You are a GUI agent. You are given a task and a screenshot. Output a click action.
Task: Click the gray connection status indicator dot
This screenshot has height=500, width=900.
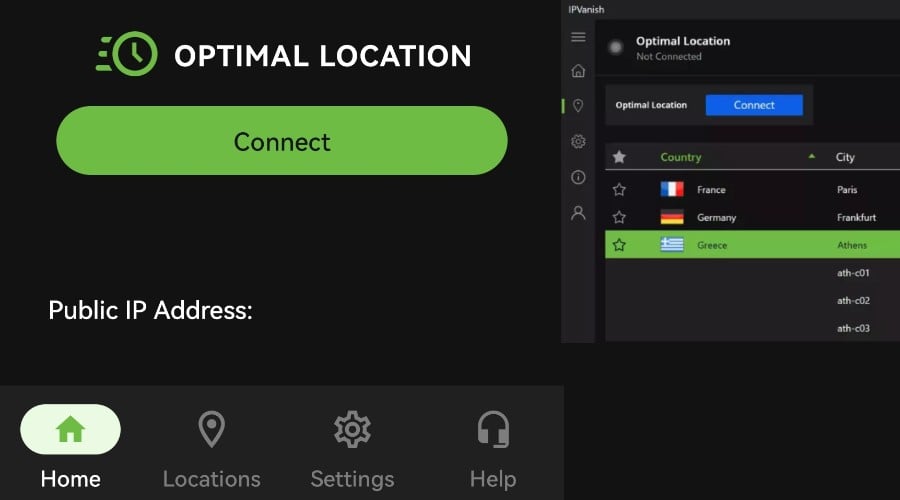[x=615, y=47]
